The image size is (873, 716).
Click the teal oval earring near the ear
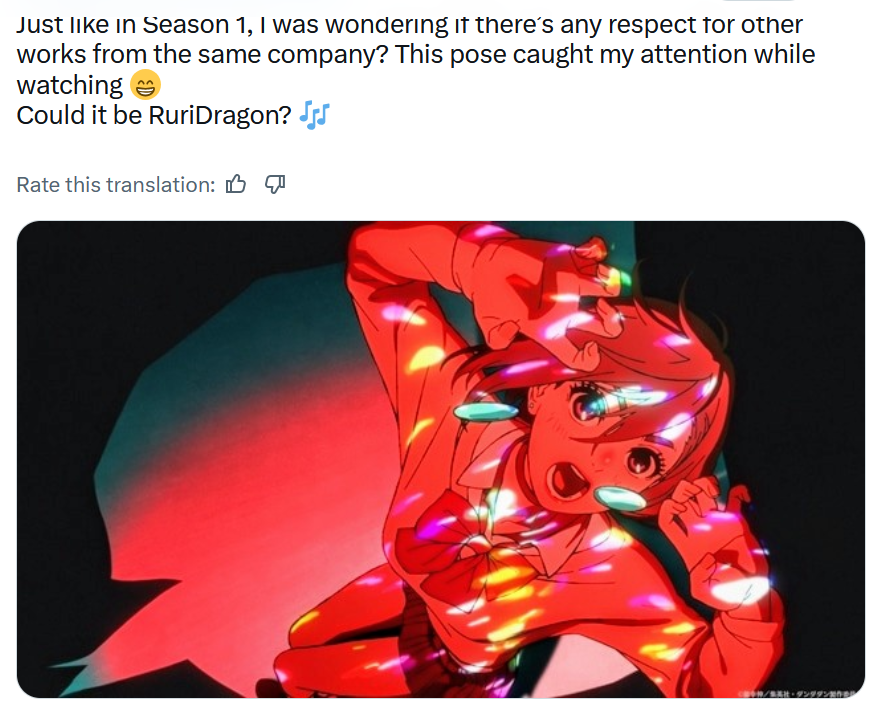coord(486,413)
